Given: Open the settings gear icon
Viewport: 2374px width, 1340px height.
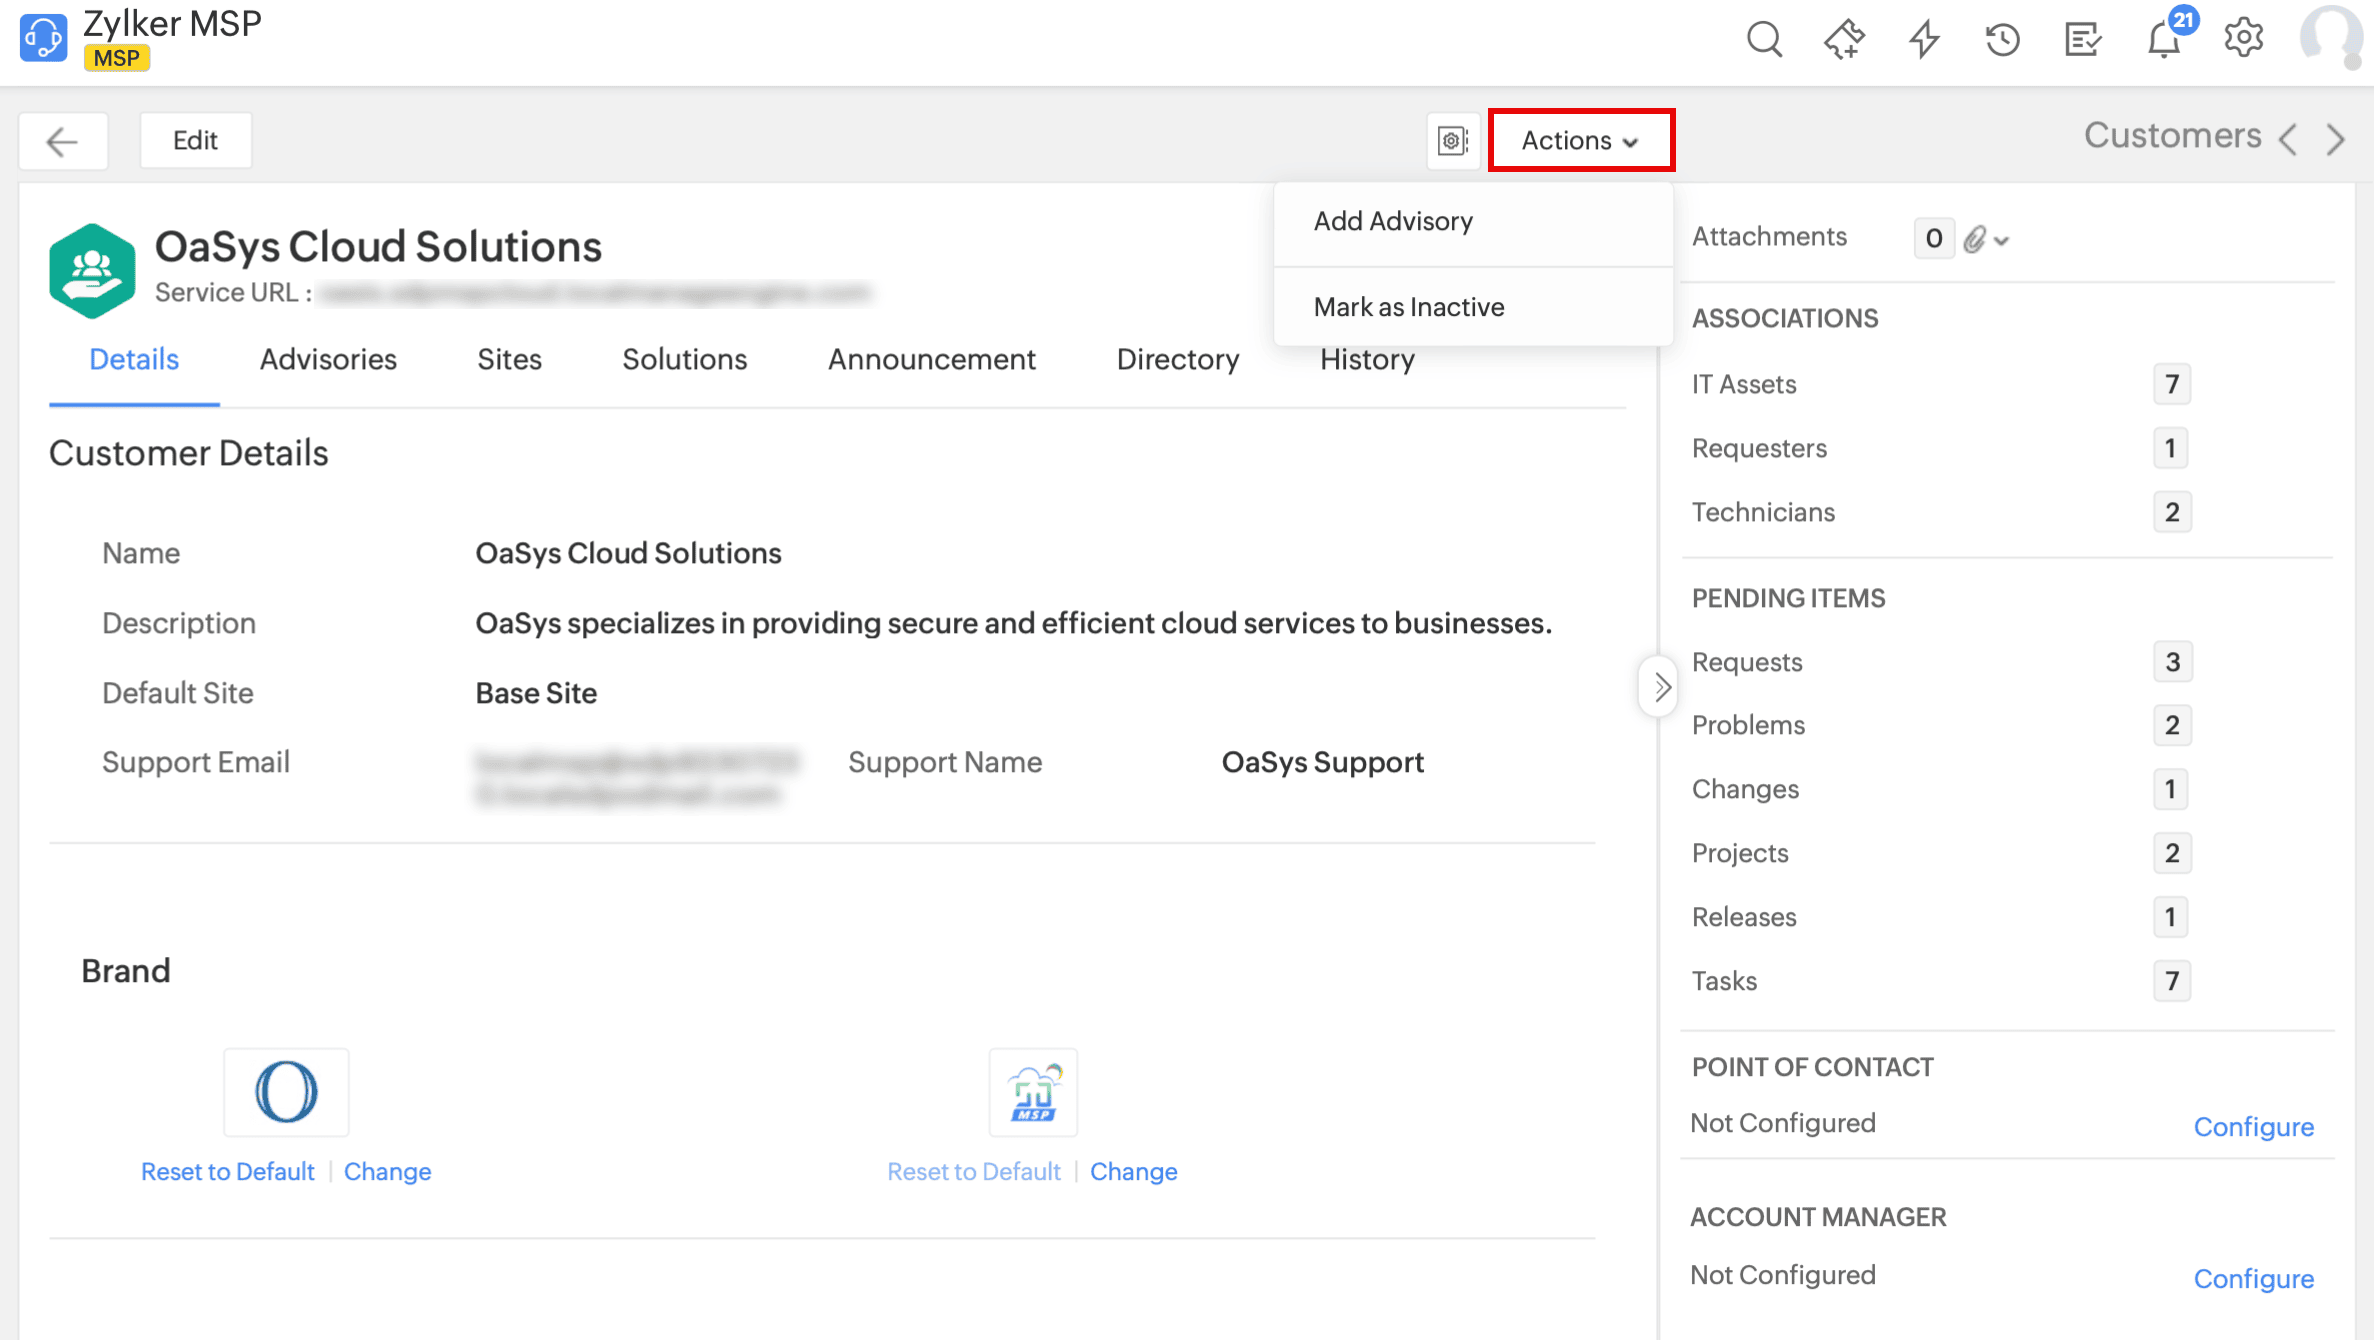Looking at the screenshot, I should tap(2244, 40).
